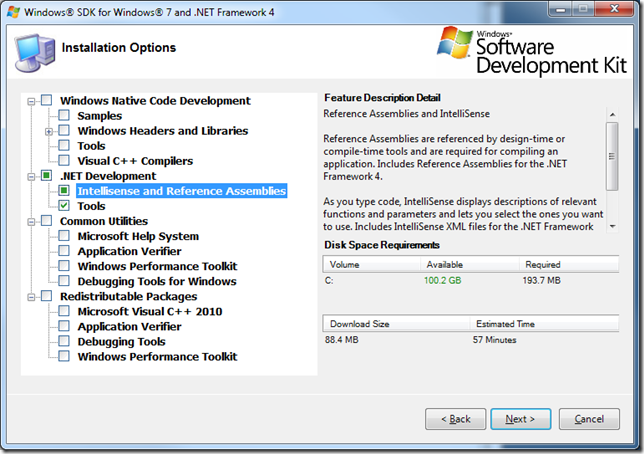Minimize the SDK setup window
Image resolution: width=644 pixels, height=454 pixels.
pyautogui.click(x=561, y=9)
